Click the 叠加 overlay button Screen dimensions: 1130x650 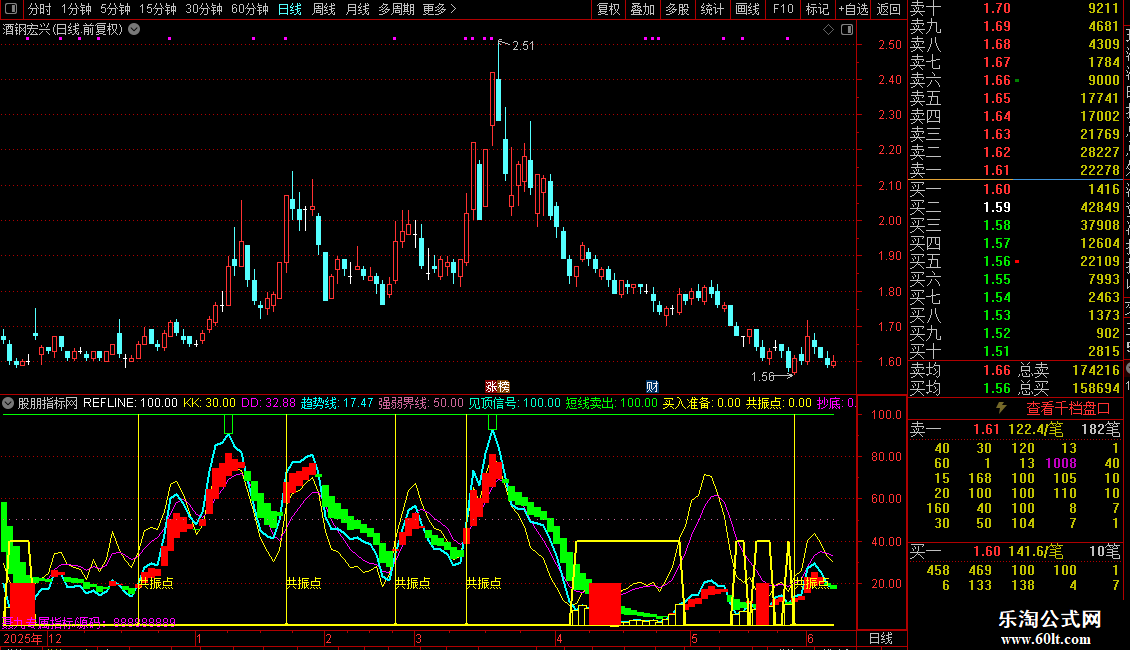point(643,9)
